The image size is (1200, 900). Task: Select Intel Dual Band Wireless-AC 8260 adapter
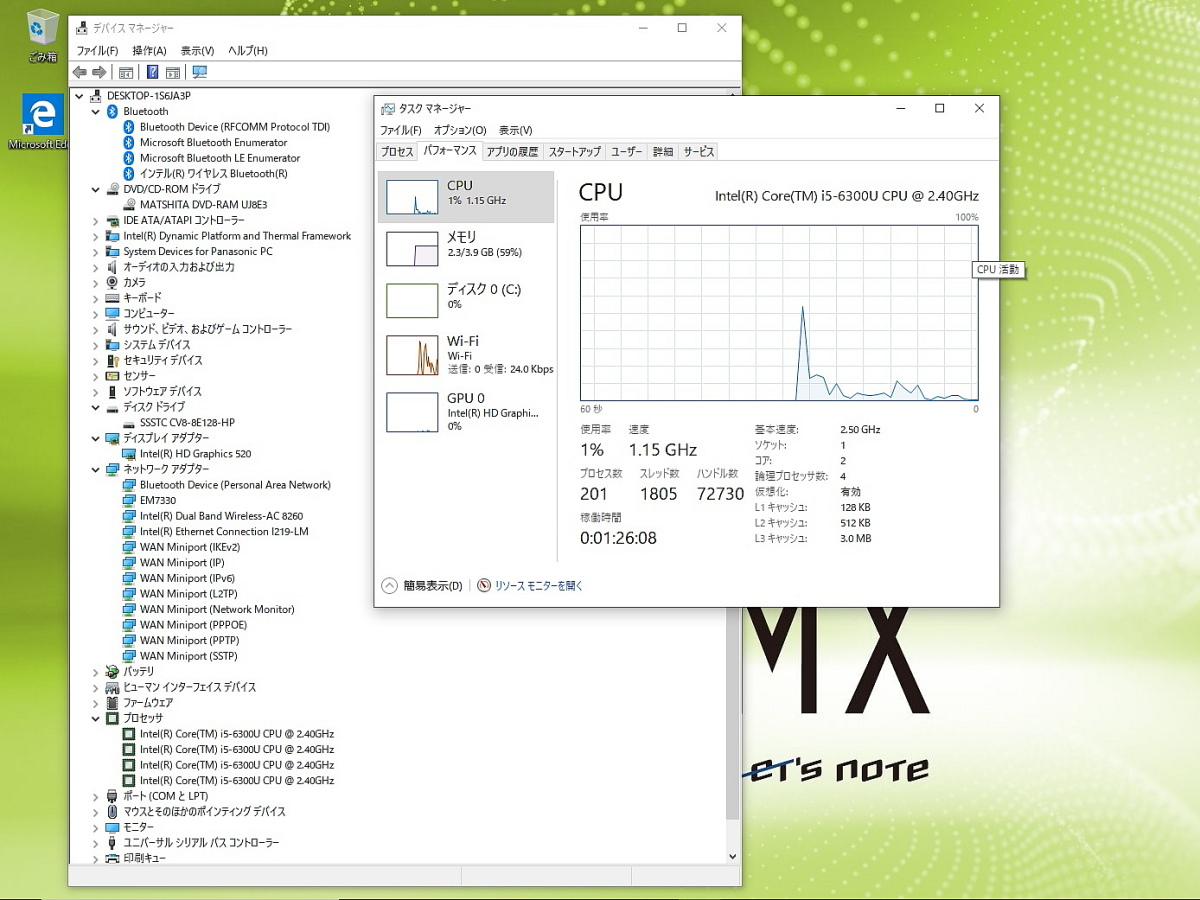[221, 516]
